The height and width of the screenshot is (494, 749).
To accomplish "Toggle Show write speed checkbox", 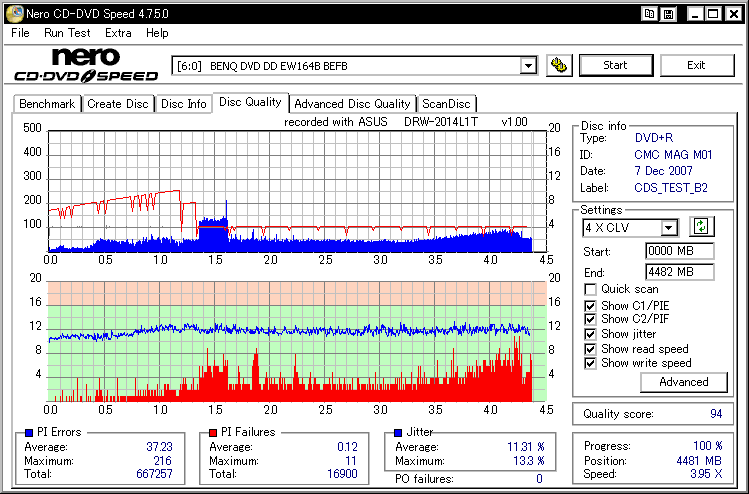I will (590, 363).
